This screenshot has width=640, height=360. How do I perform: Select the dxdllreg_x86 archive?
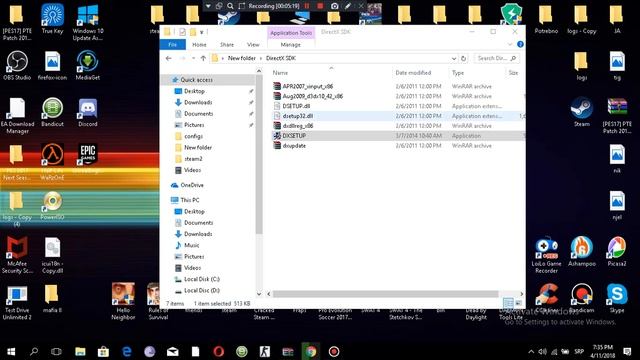point(298,126)
